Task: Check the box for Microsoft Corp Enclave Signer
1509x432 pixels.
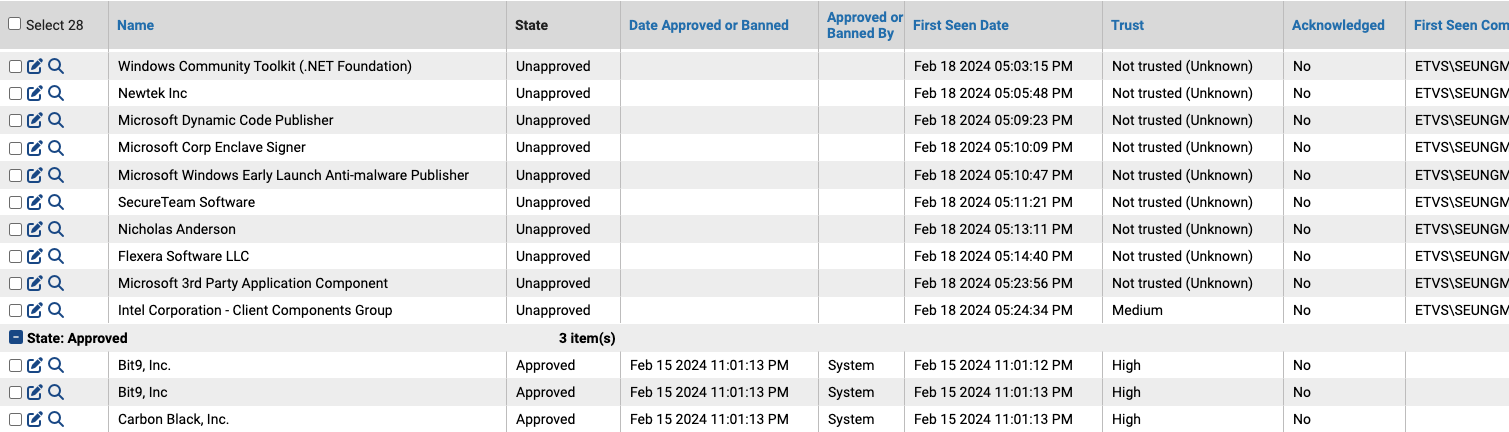Action: 15,148
